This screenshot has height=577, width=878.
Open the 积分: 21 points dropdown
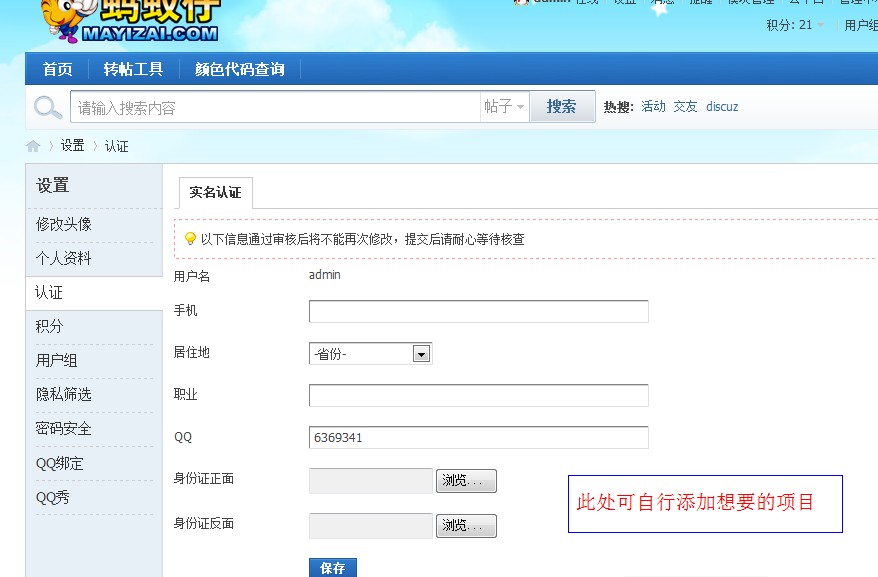[795, 25]
